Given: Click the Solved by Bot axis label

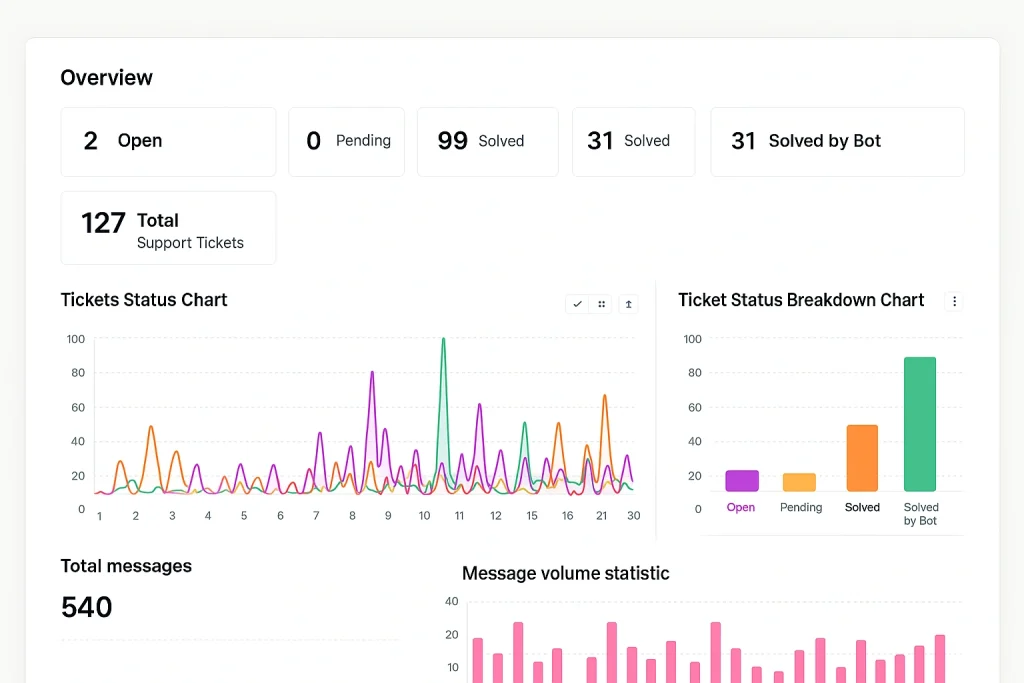Looking at the screenshot, I should point(921,514).
